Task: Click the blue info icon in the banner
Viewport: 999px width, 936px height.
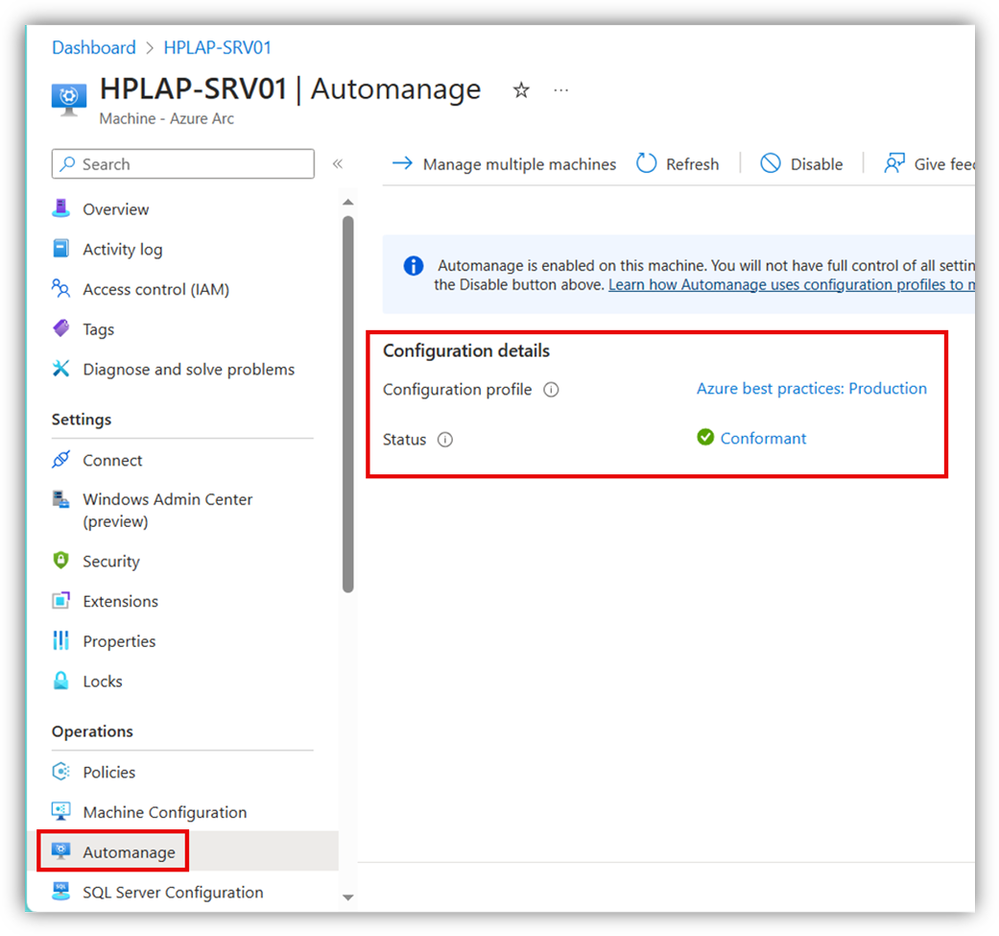Action: coord(413,266)
